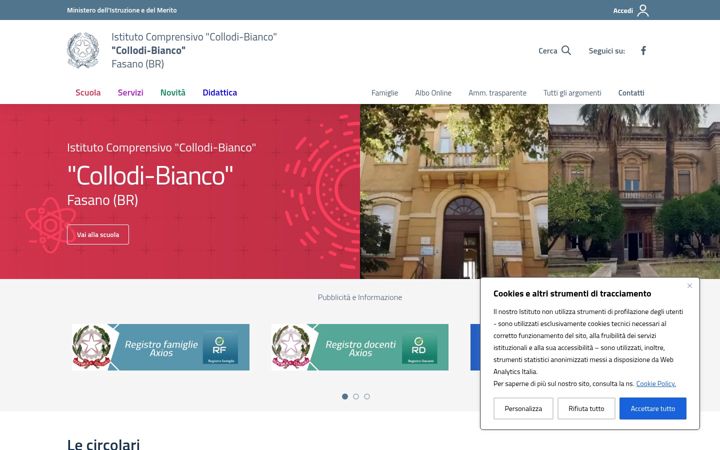Image resolution: width=720 pixels, height=450 pixels.
Task: Click the Cerca search label
Action: [x=547, y=51]
